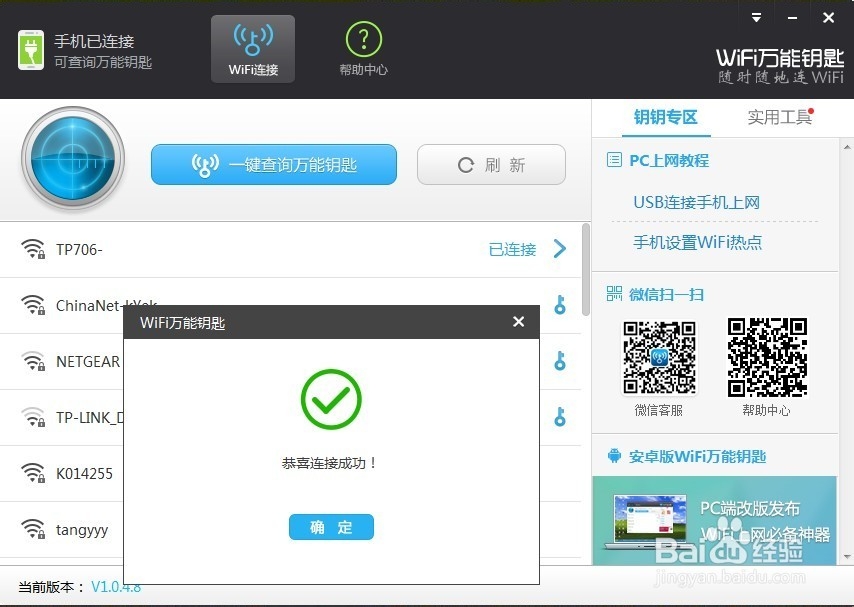Click 一键查询万能钥匙 button
The height and width of the screenshot is (607, 854).
click(274, 165)
